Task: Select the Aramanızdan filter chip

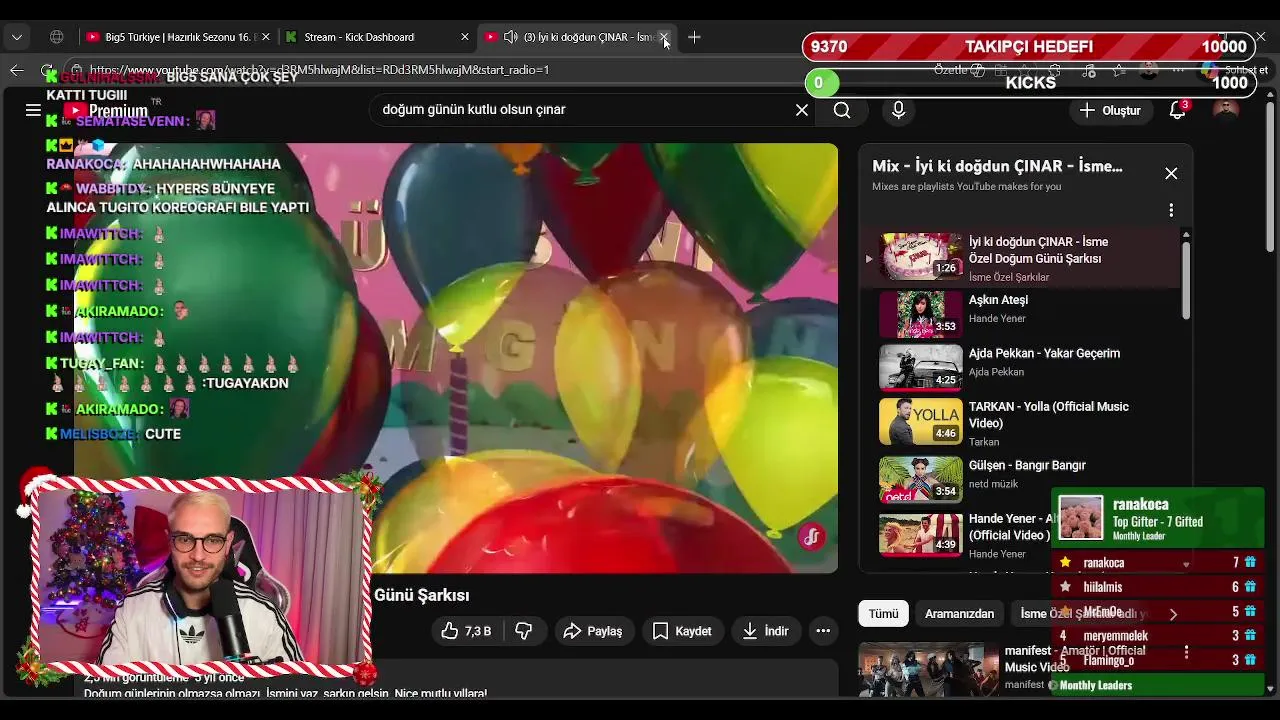Action: click(959, 614)
